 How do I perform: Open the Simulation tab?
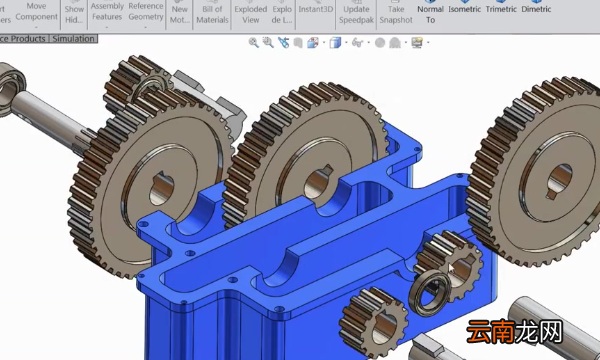pos(73,39)
